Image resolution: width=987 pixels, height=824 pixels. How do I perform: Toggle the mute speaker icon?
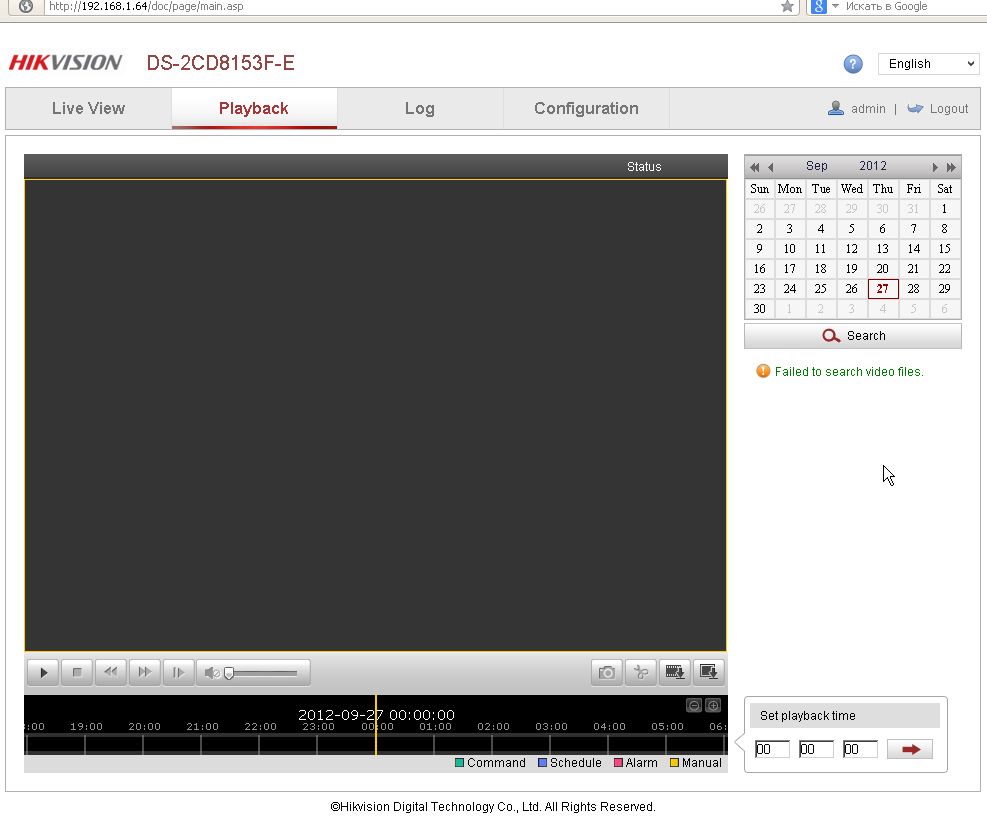[212, 673]
